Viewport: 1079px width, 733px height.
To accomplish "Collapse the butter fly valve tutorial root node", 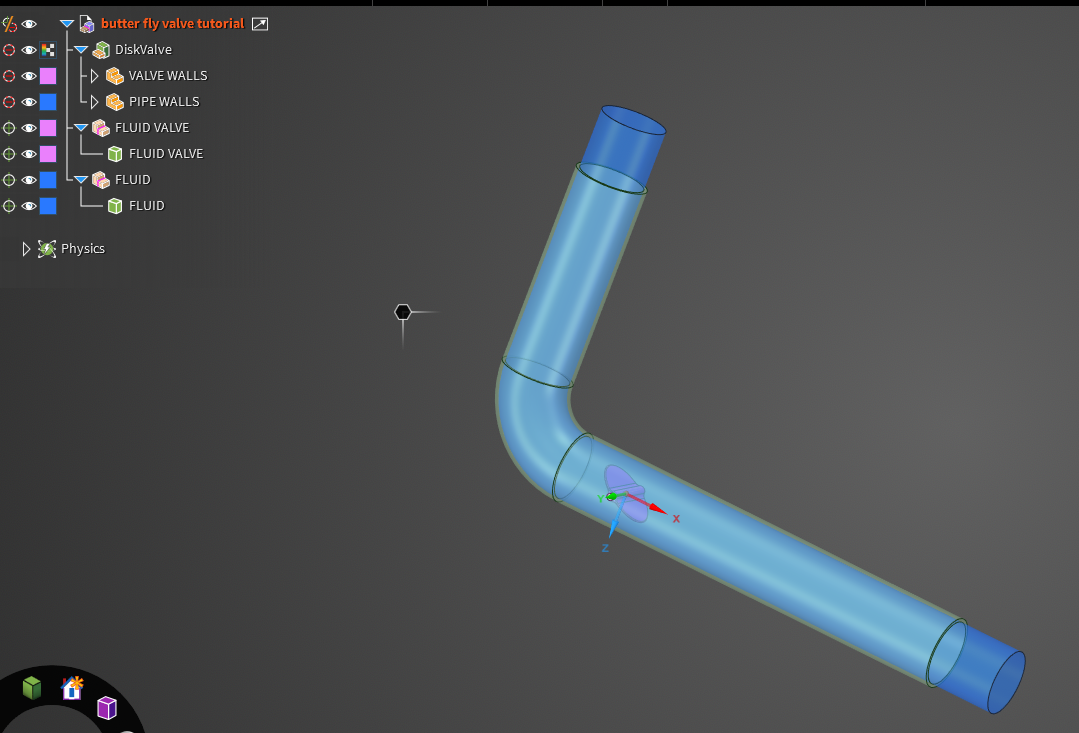I will click(x=67, y=24).
